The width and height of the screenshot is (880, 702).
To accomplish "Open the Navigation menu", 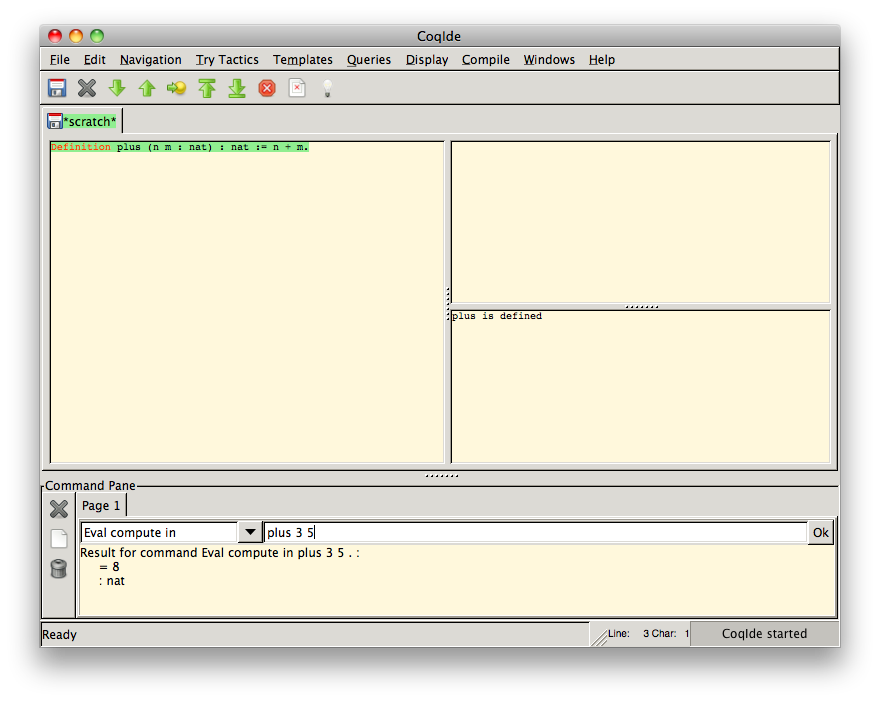I will pyautogui.click(x=150, y=59).
